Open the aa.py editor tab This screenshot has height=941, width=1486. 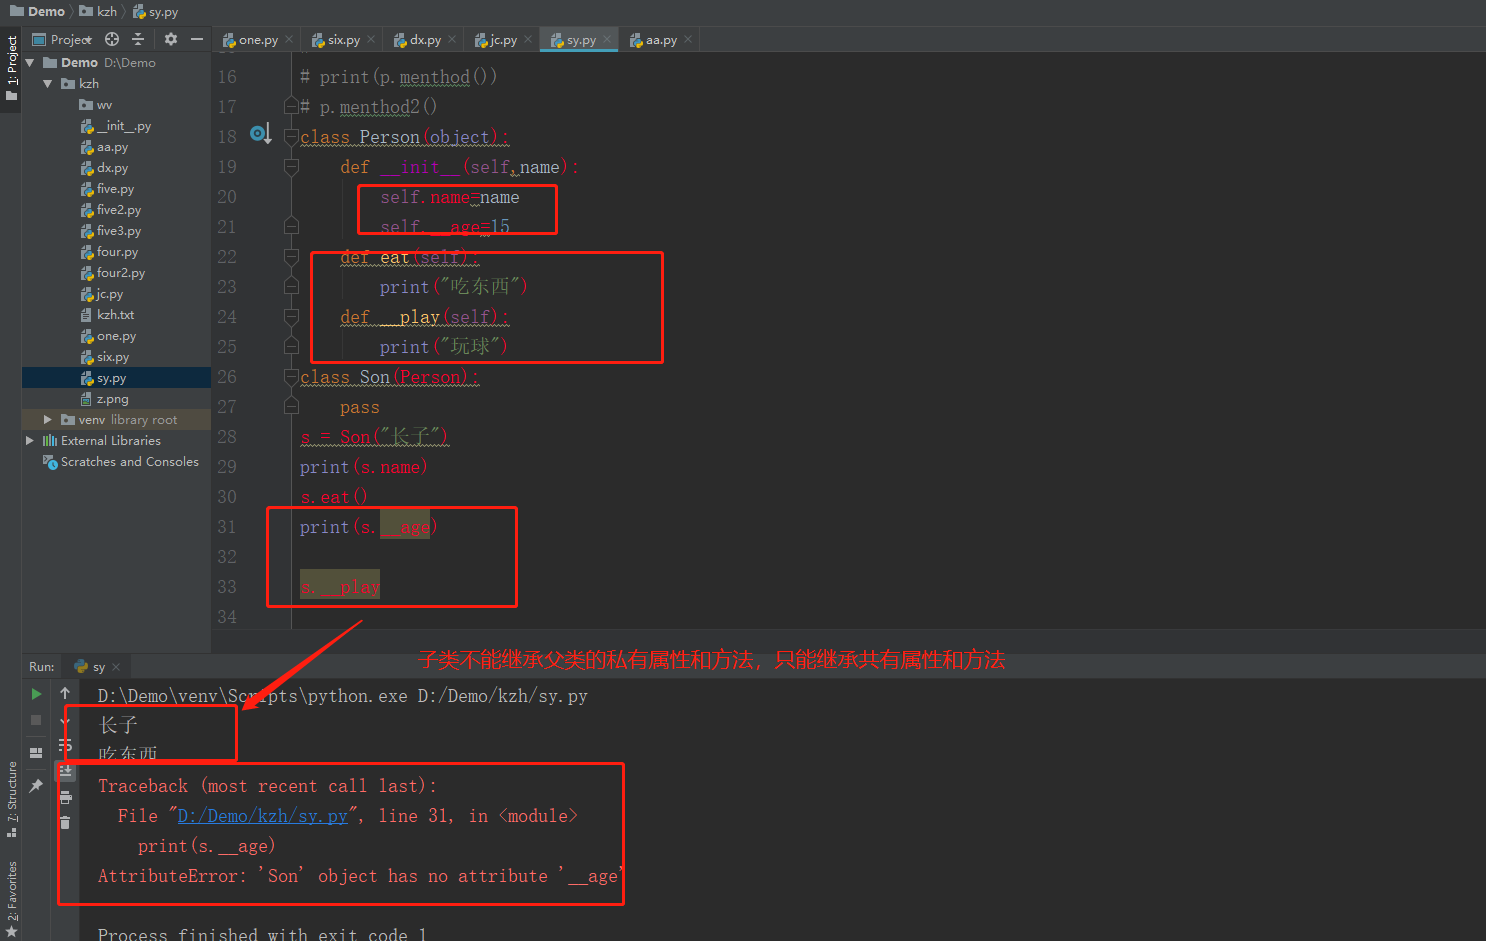click(x=658, y=39)
